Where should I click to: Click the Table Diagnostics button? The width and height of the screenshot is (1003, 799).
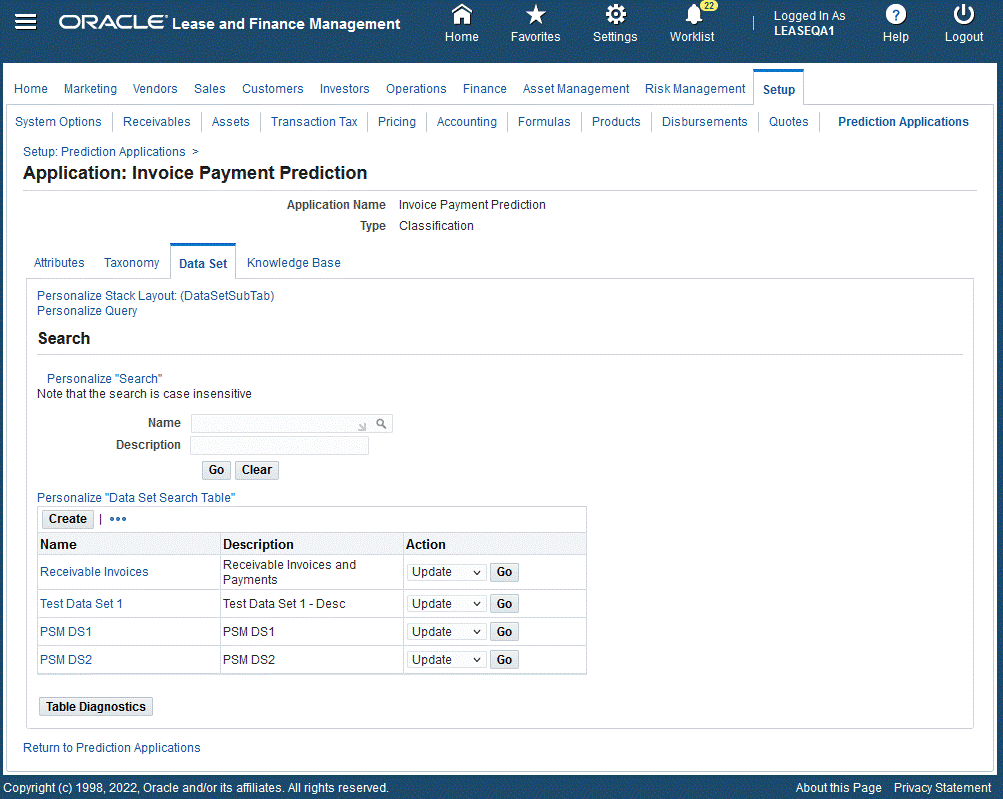96,707
